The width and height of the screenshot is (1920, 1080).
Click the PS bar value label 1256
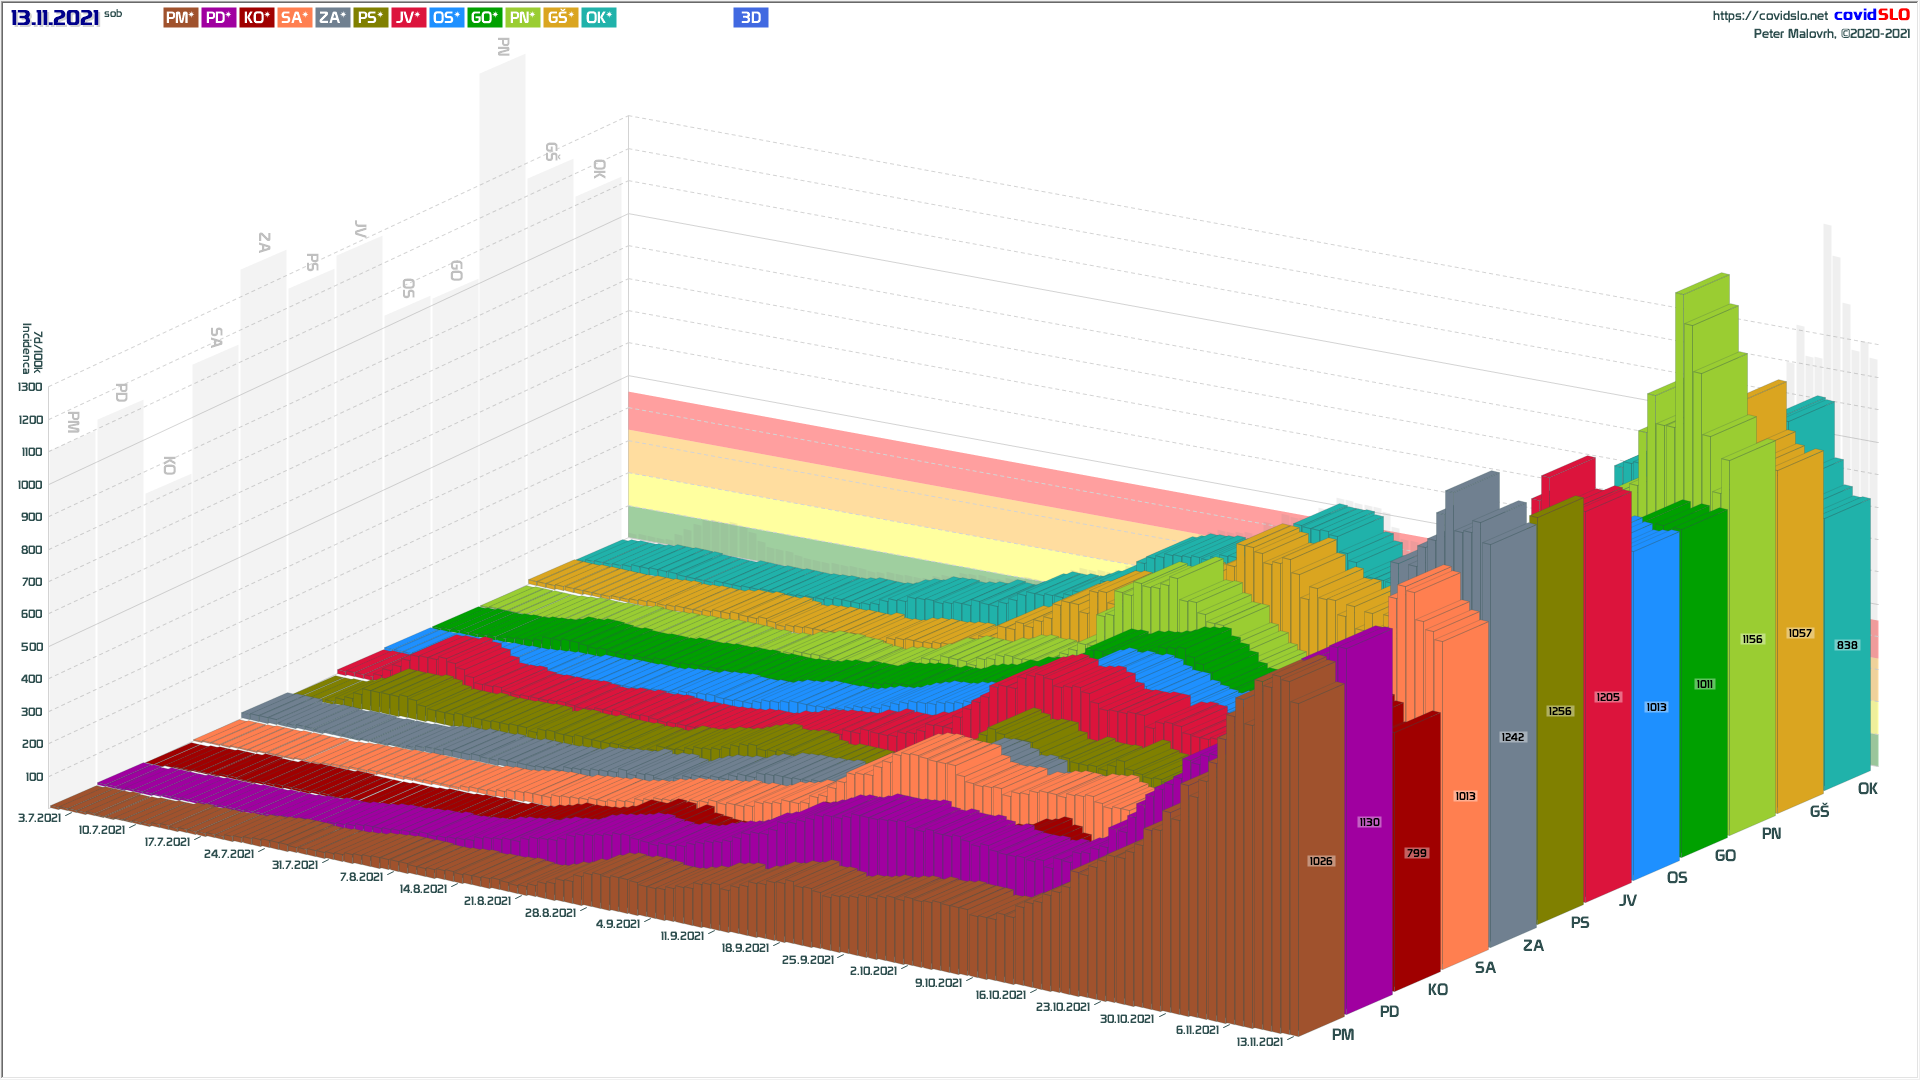click(1559, 711)
